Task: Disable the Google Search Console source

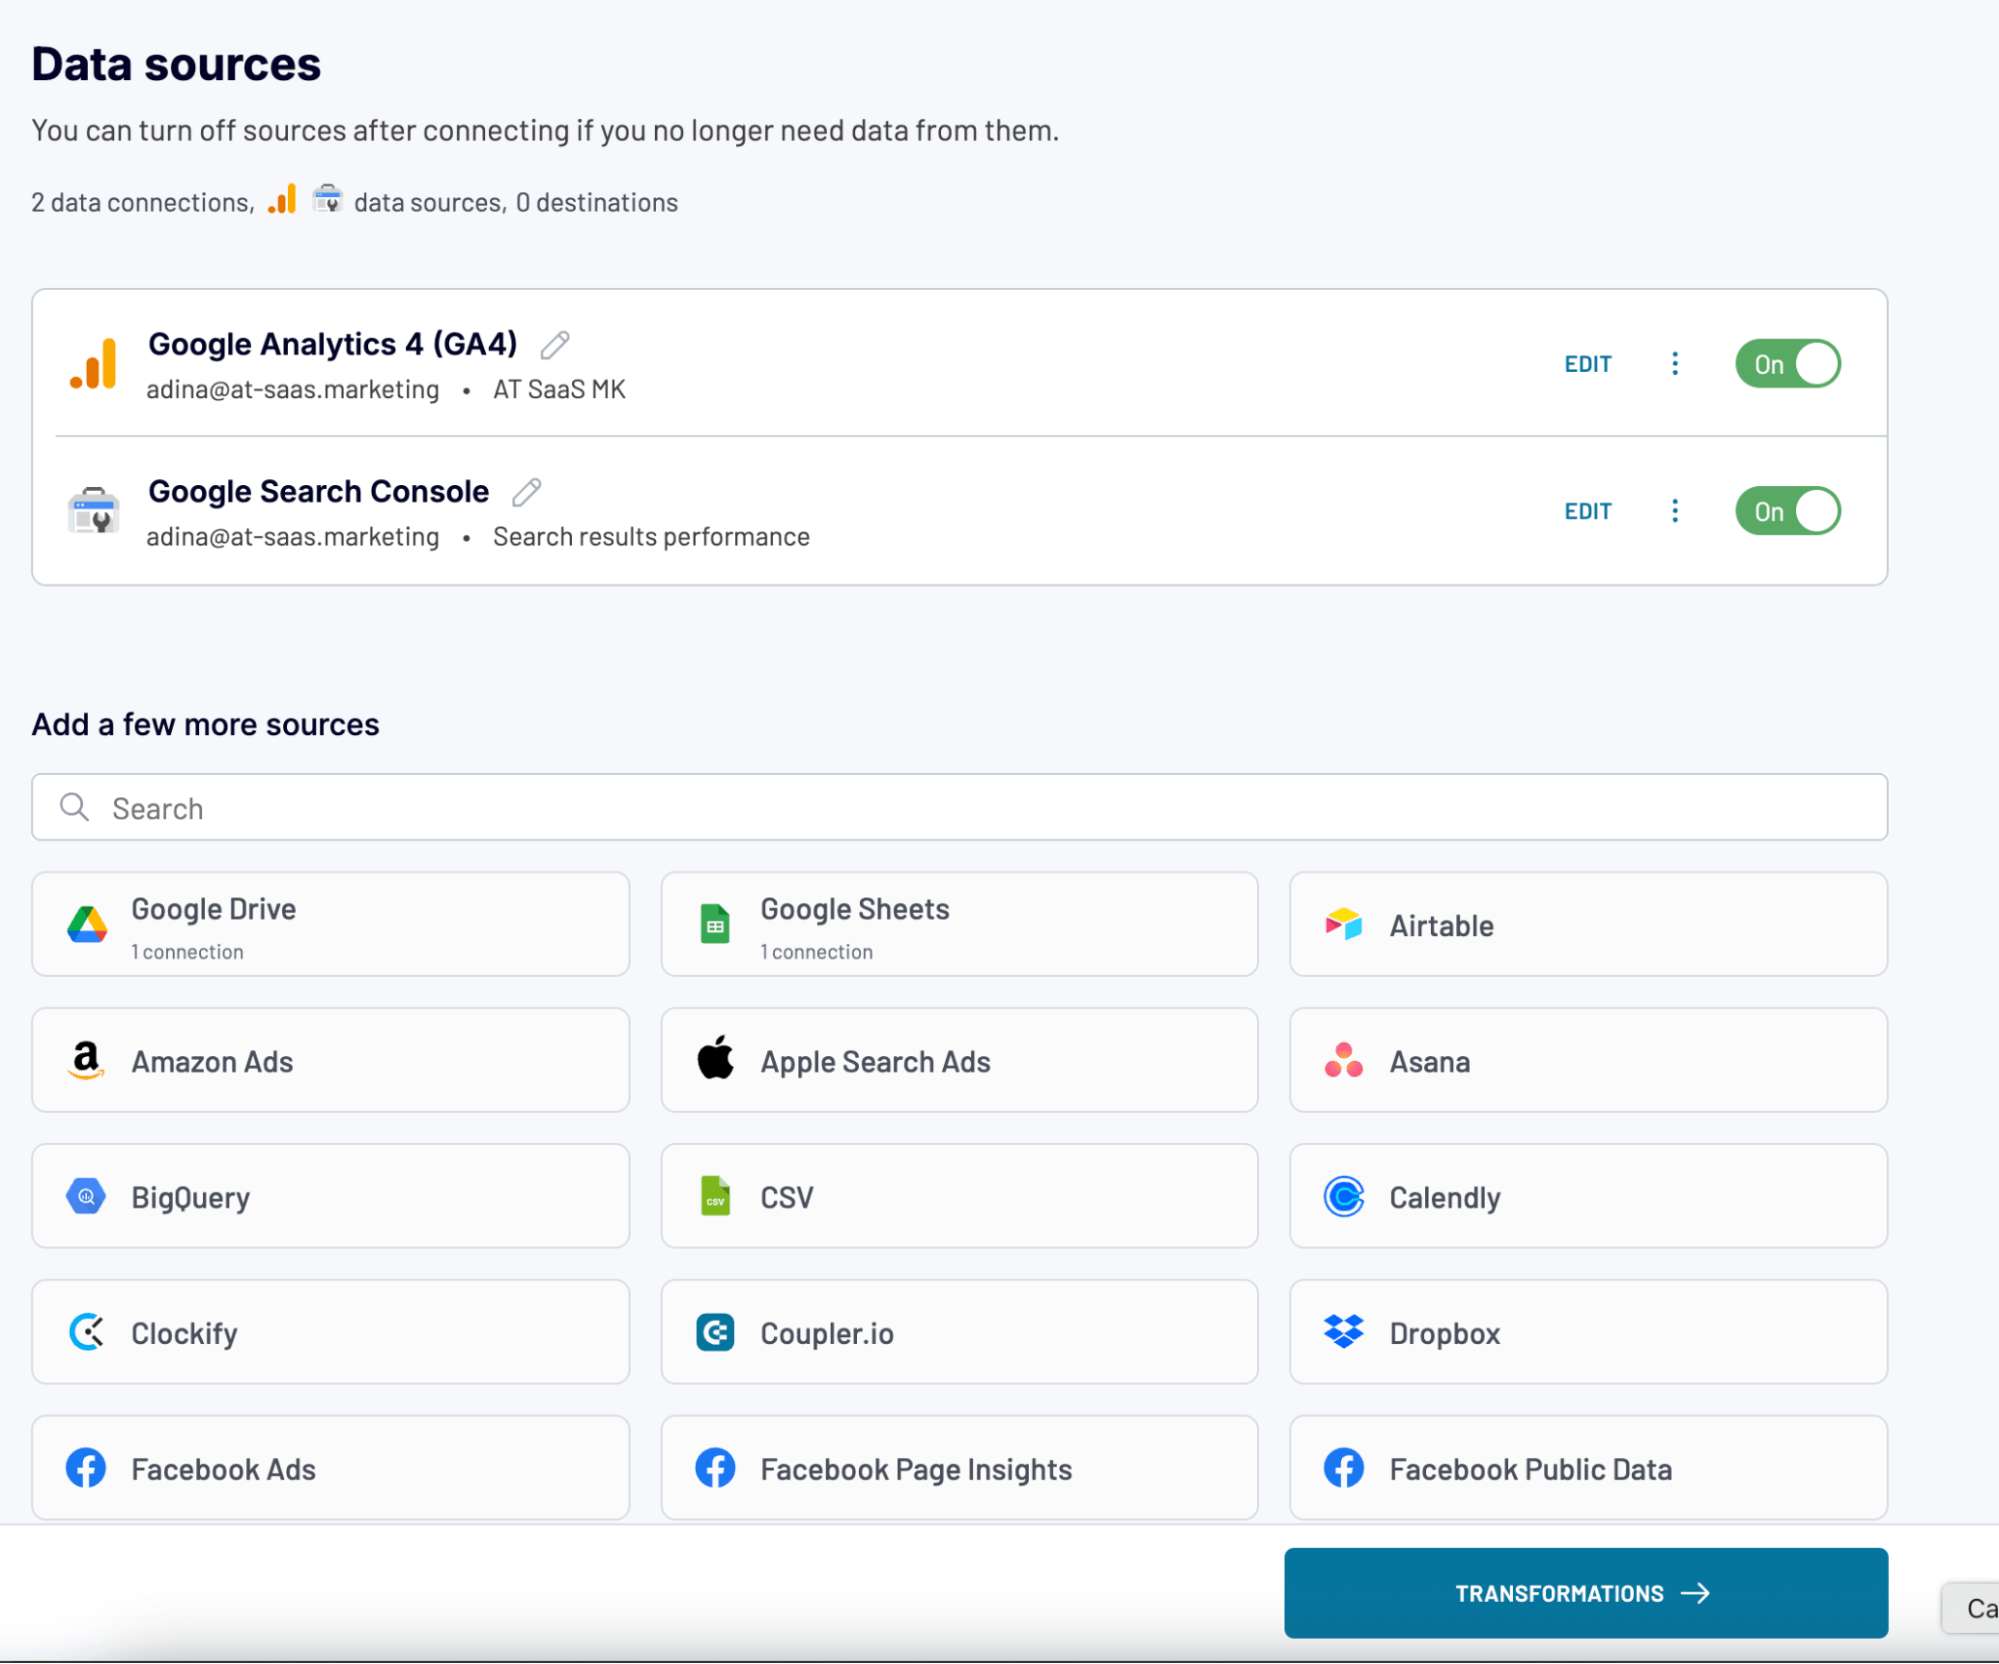Action: tap(1787, 511)
